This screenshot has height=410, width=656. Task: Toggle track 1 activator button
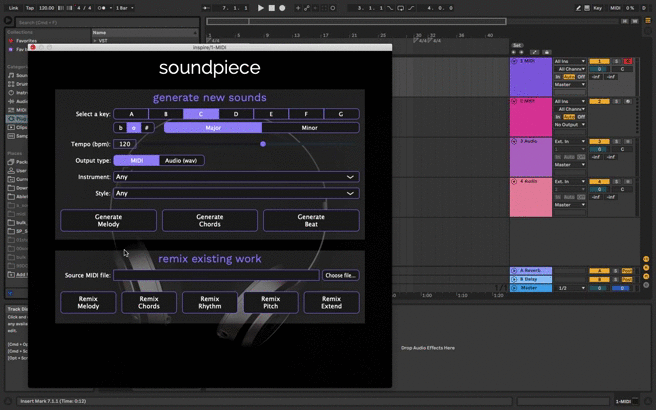[x=599, y=62]
